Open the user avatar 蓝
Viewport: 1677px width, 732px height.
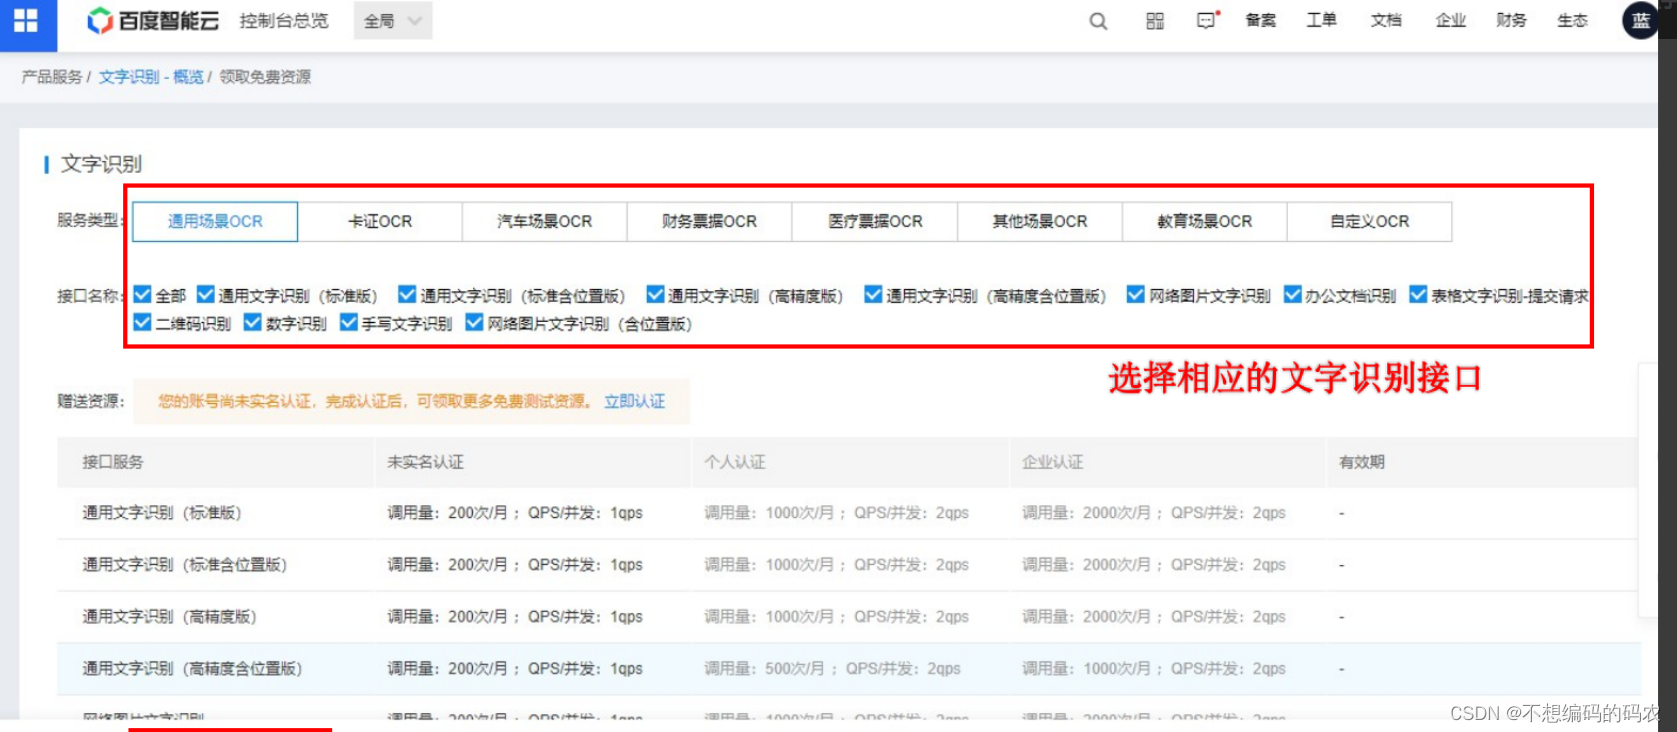1639,21
